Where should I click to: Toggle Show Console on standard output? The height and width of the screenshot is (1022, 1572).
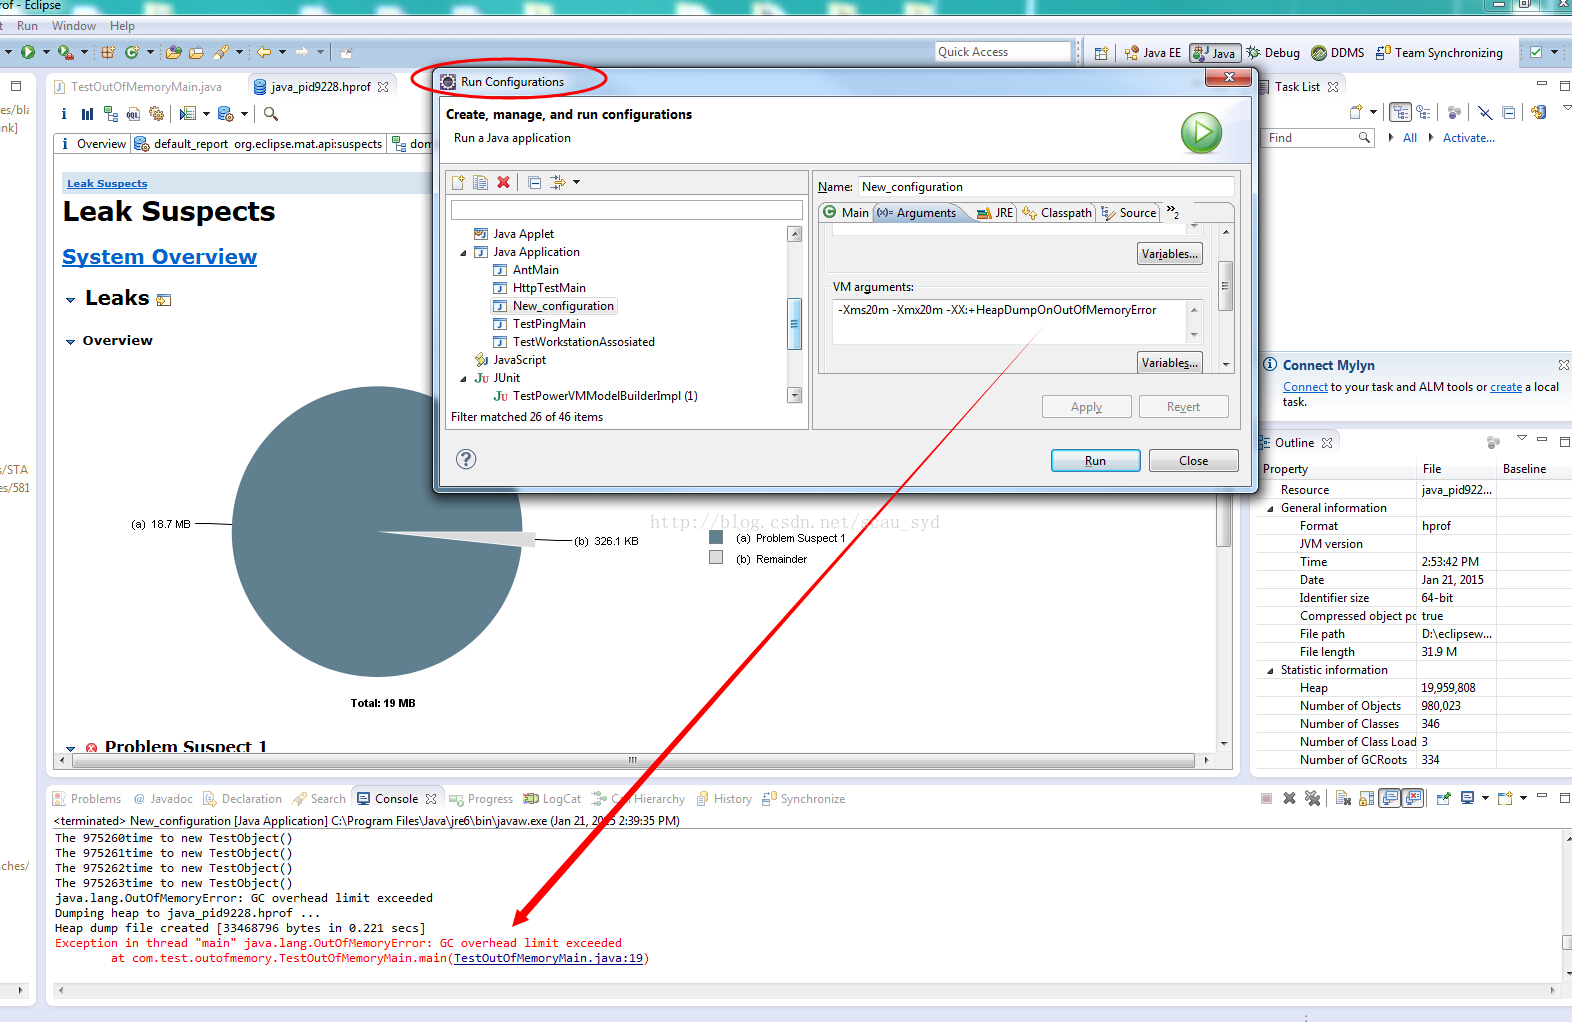coord(1390,798)
